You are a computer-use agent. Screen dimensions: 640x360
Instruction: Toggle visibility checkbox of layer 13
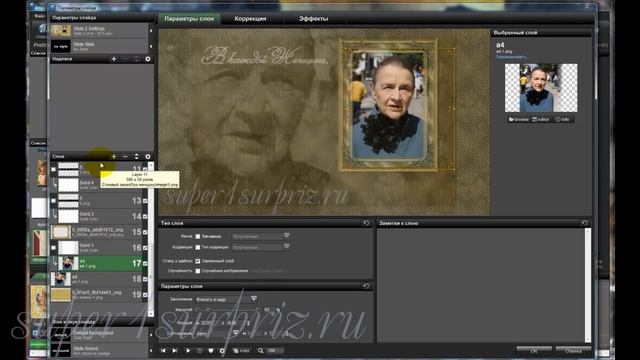coord(145,201)
